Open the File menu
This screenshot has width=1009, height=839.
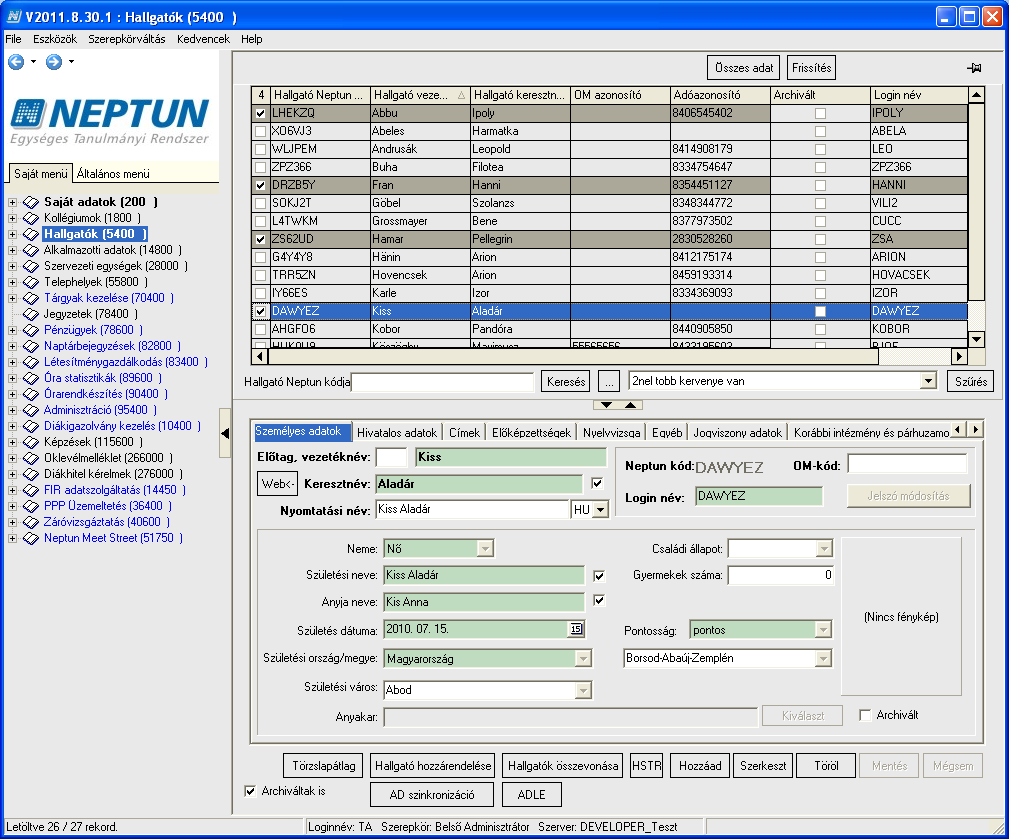point(14,39)
